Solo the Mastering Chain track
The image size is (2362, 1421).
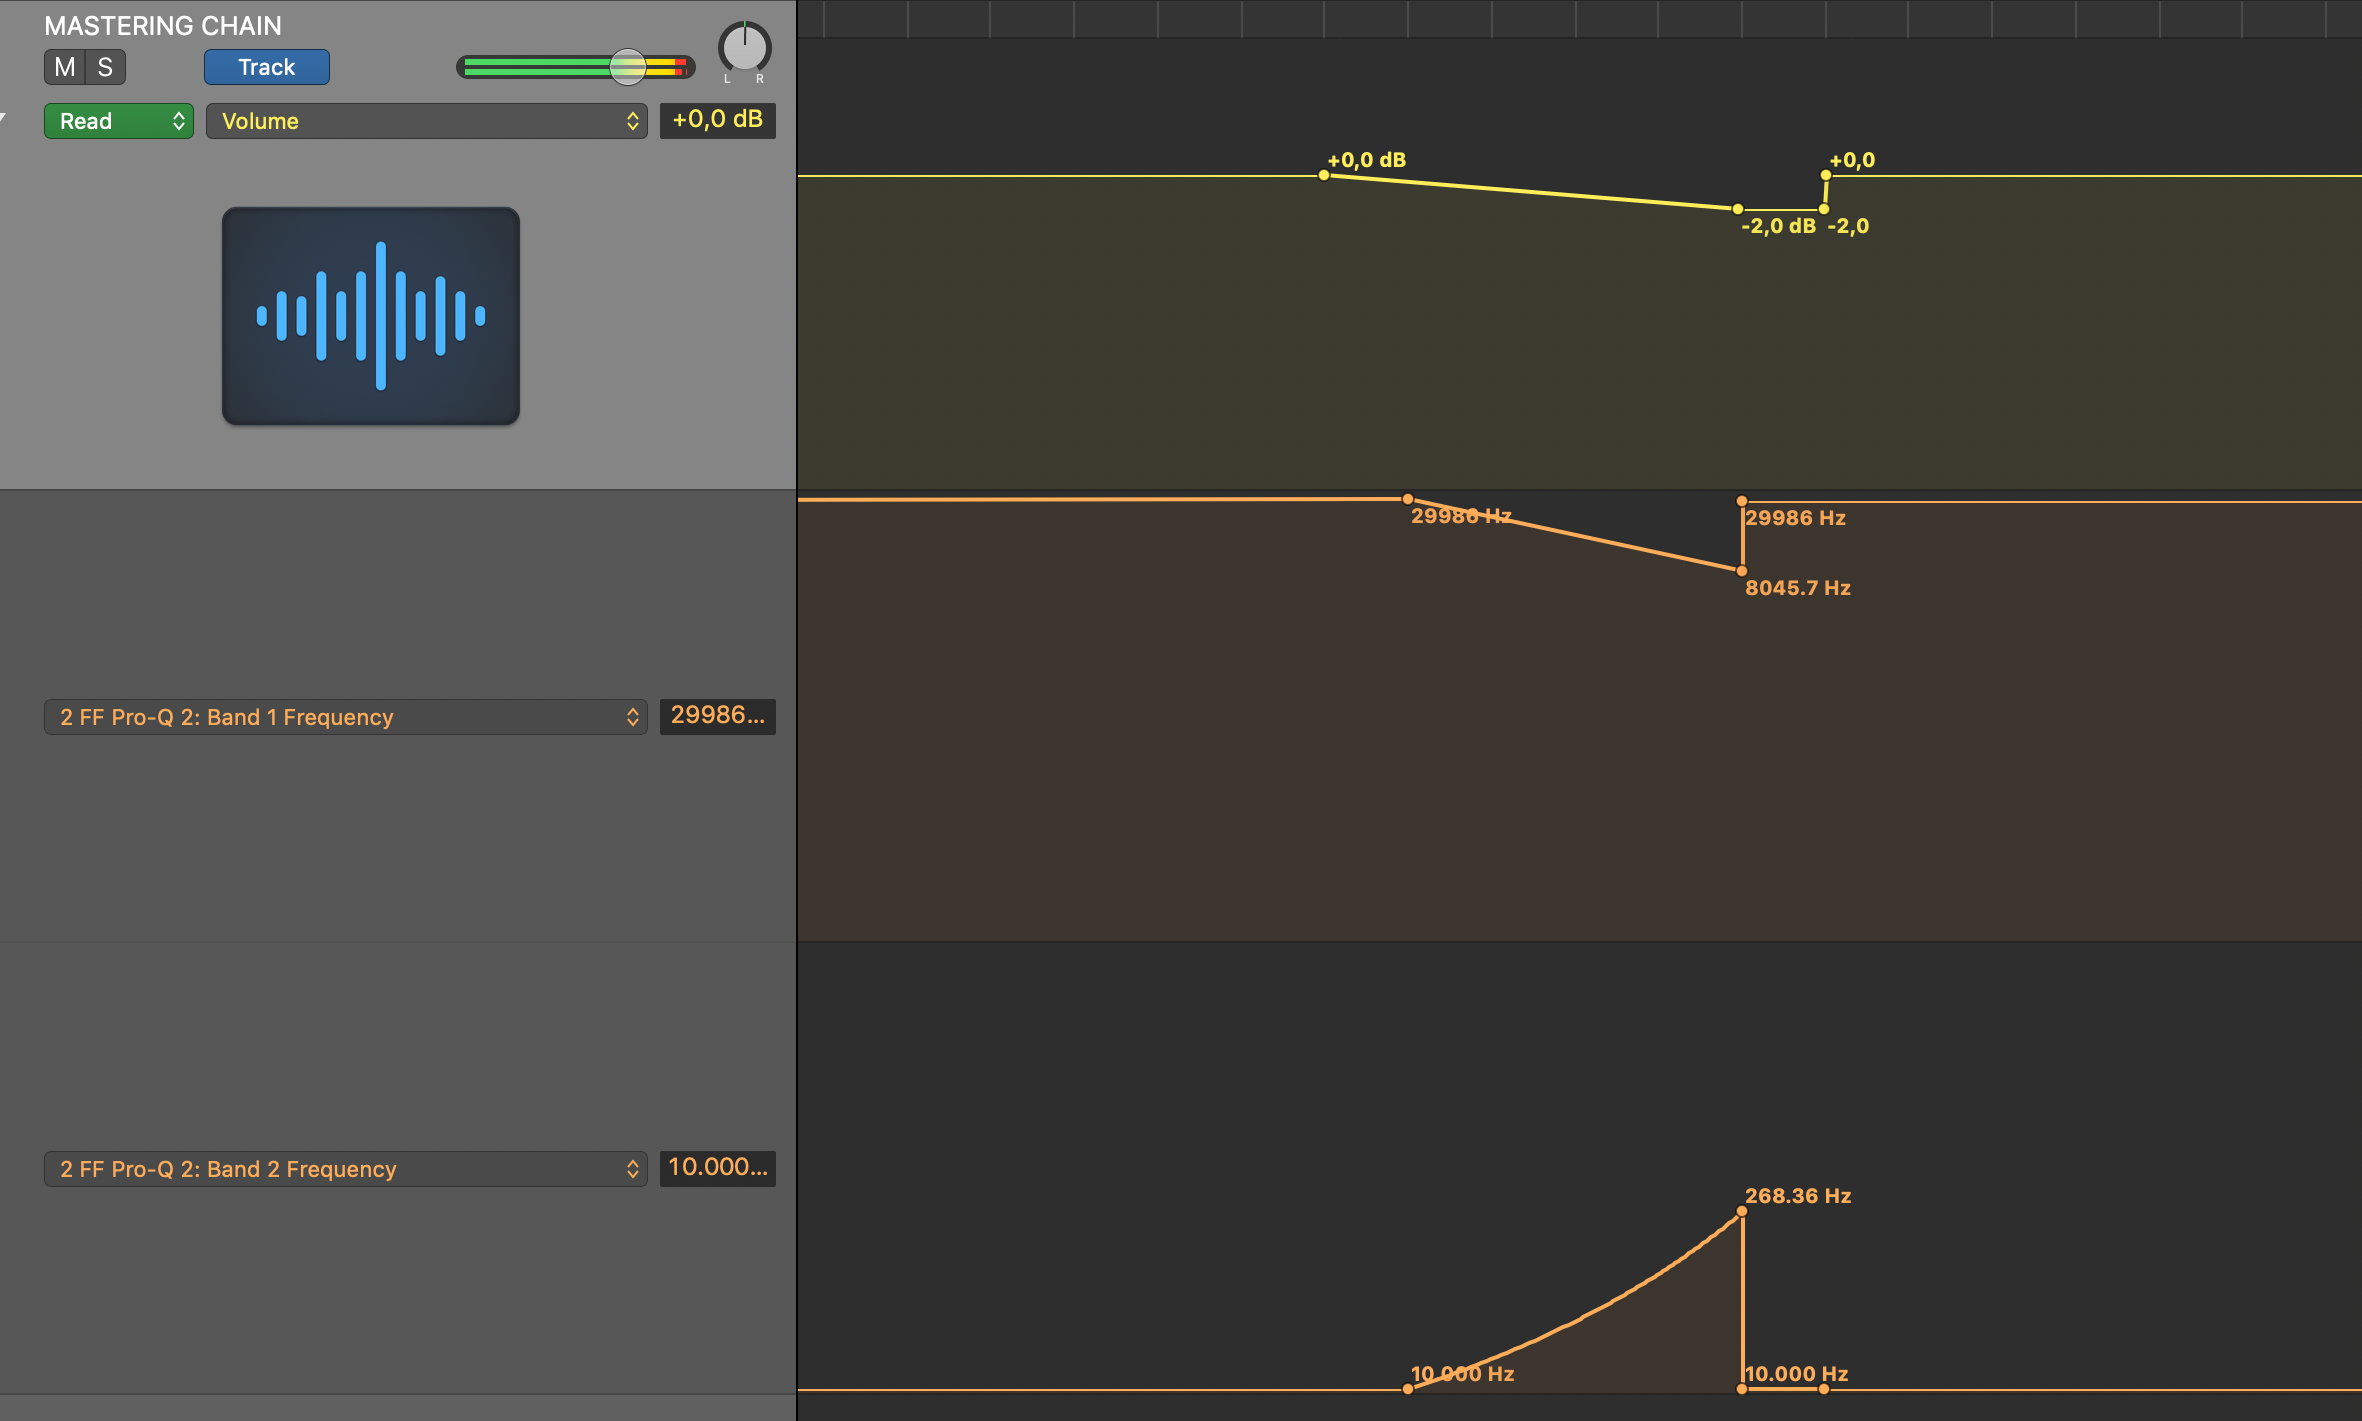click(x=103, y=67)
